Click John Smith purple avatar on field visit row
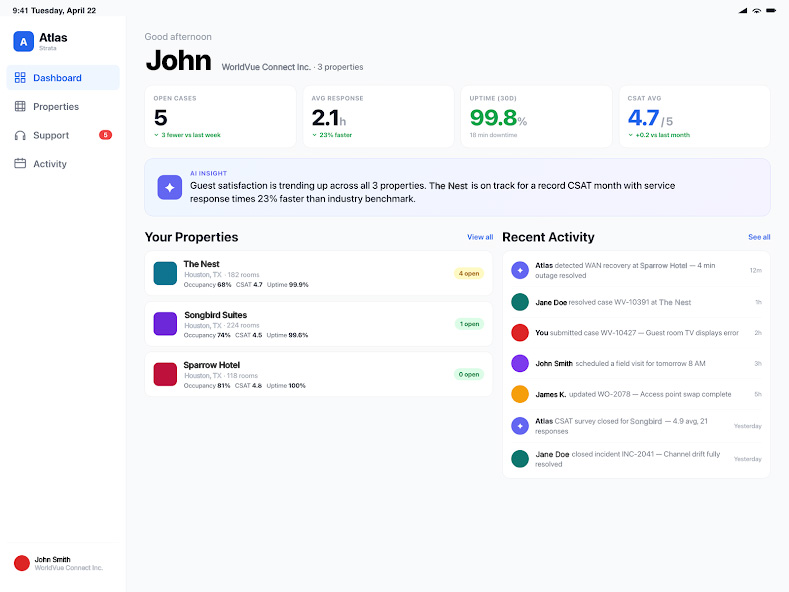Image resolution: width=789 pixels, height=592 pixels. [x=520, y=363]
